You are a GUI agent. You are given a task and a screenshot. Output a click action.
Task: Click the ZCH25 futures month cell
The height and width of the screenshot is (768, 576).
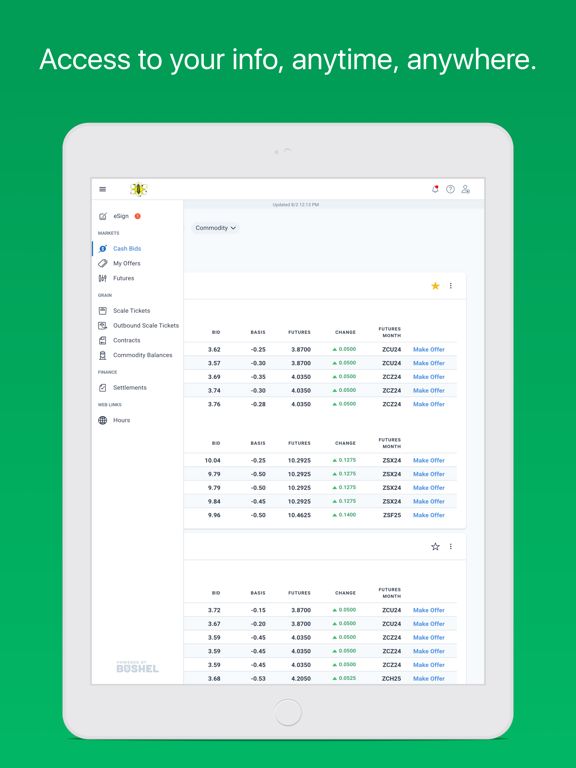click(x=391, y=679)
